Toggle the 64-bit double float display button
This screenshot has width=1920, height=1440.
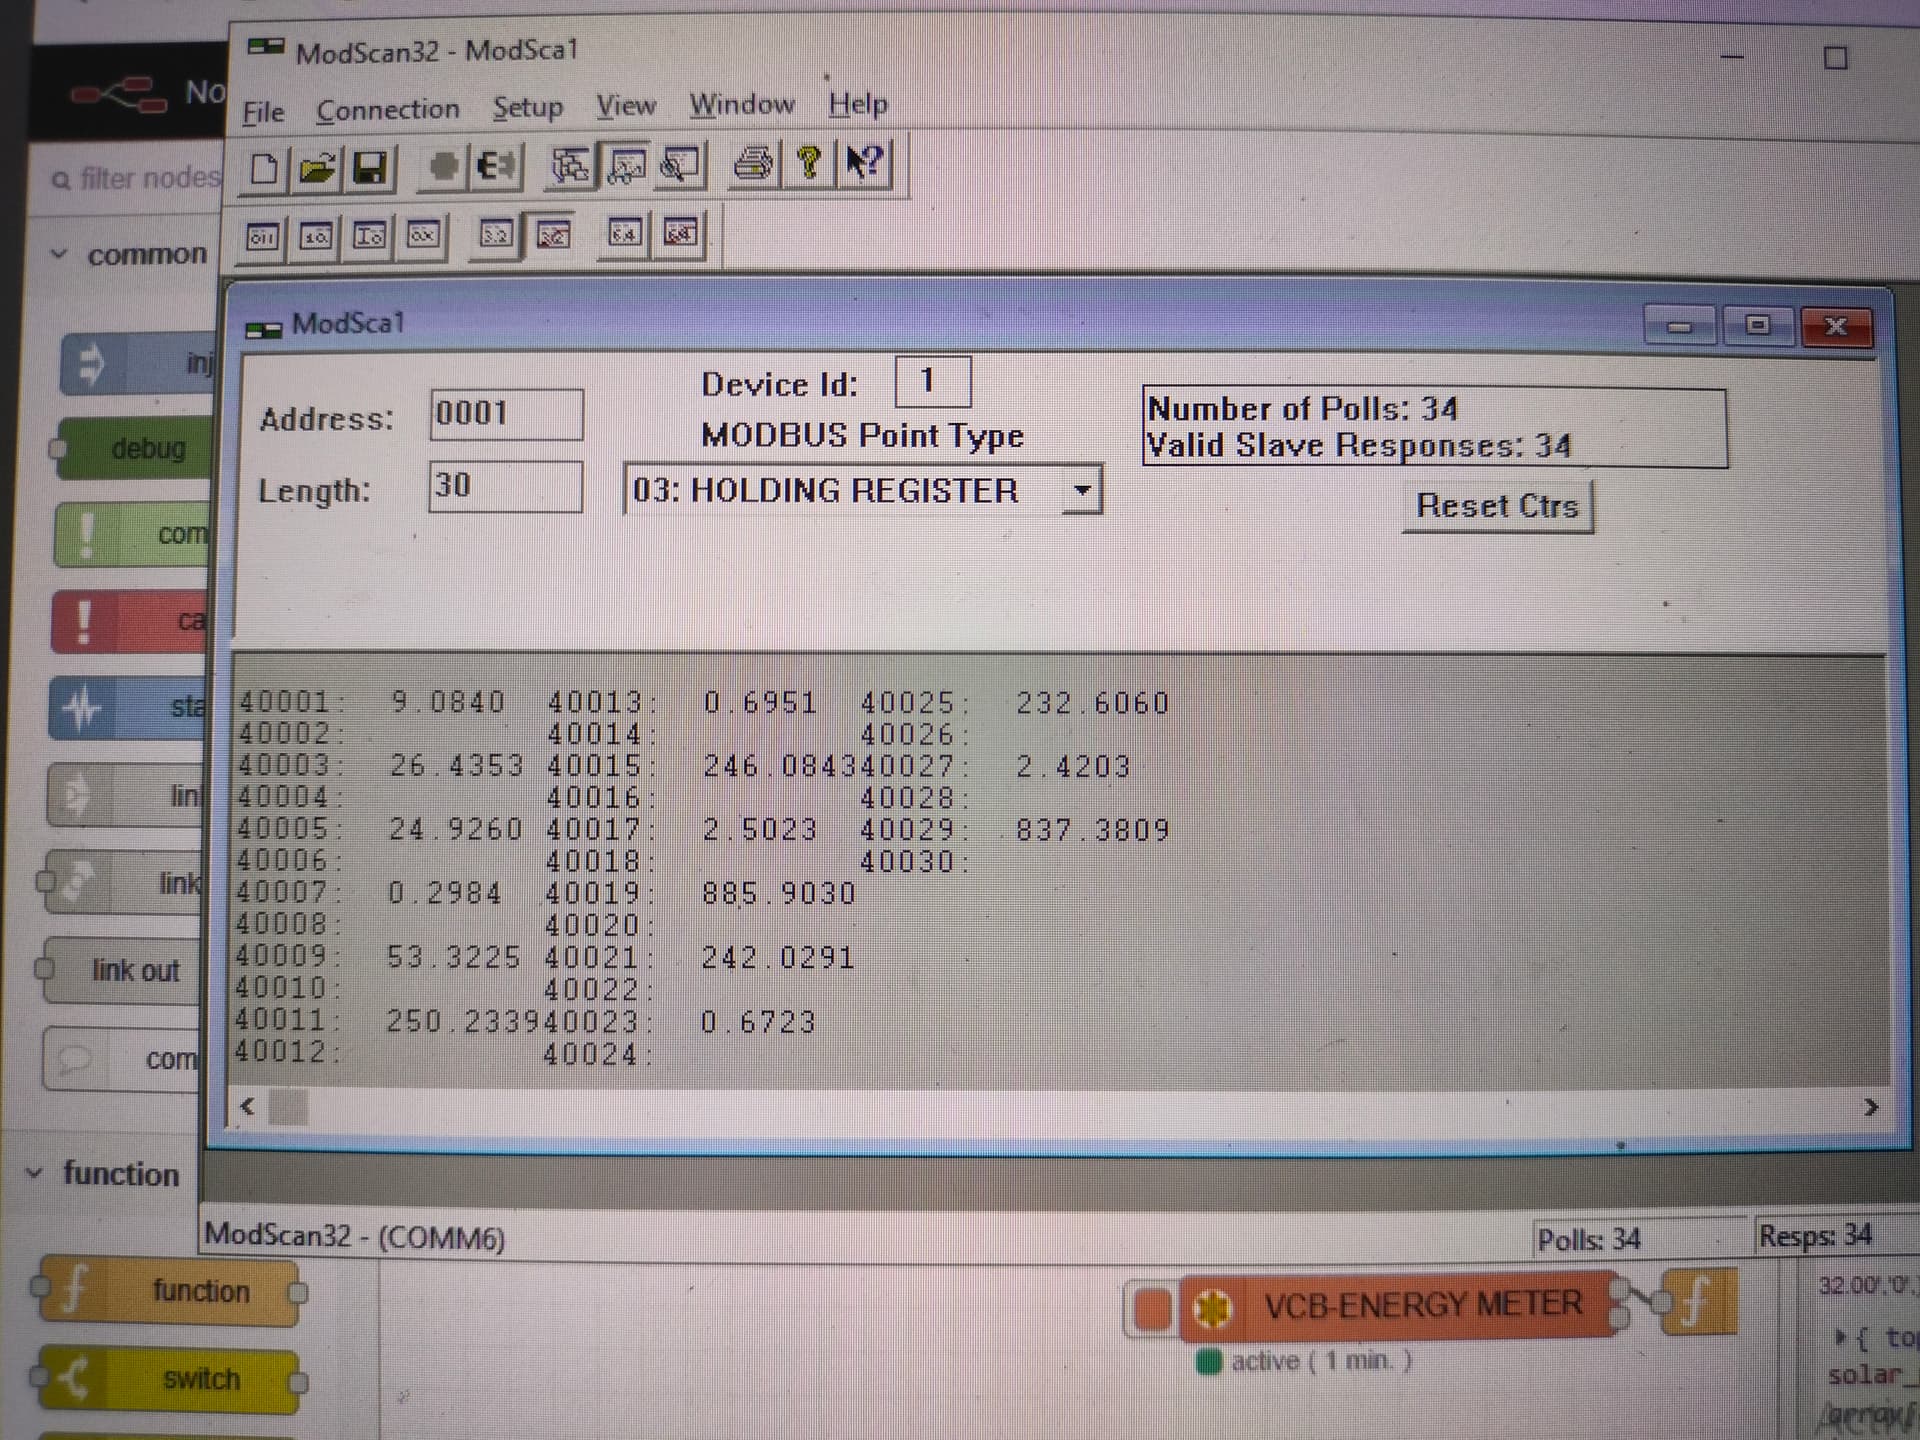pyautogui.click(x=625, y=234)
